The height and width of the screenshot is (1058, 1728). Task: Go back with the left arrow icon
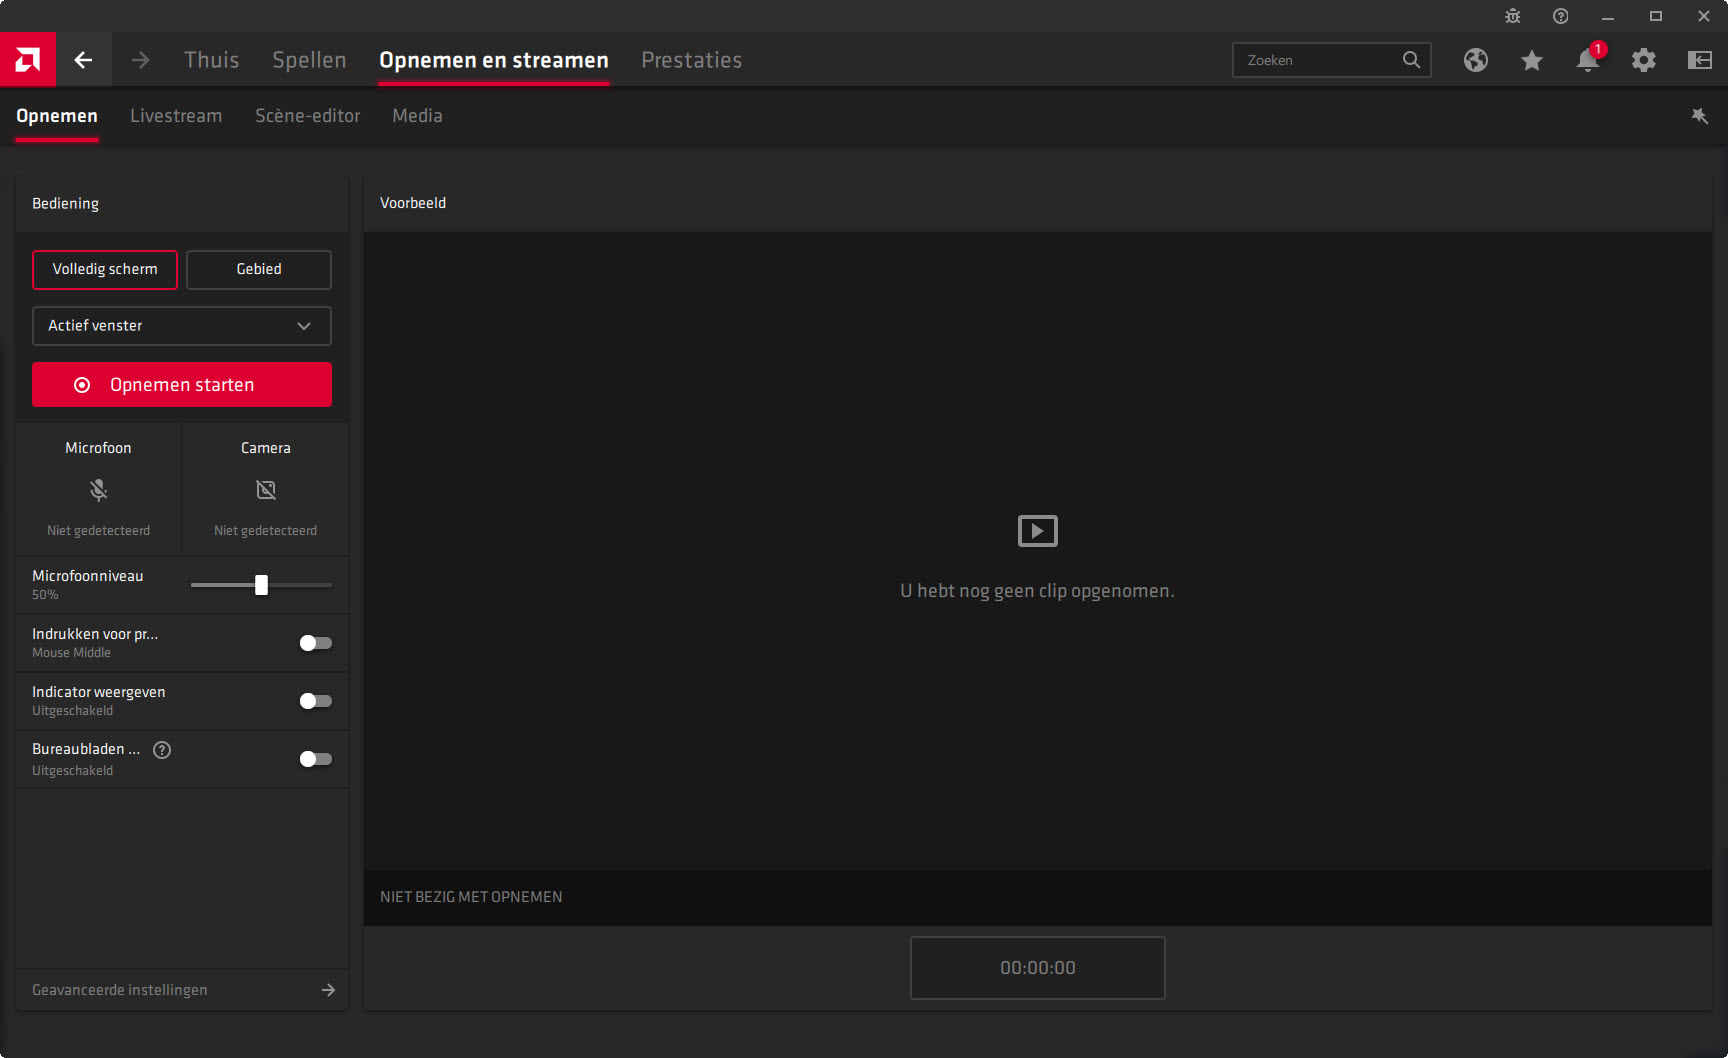83,60
